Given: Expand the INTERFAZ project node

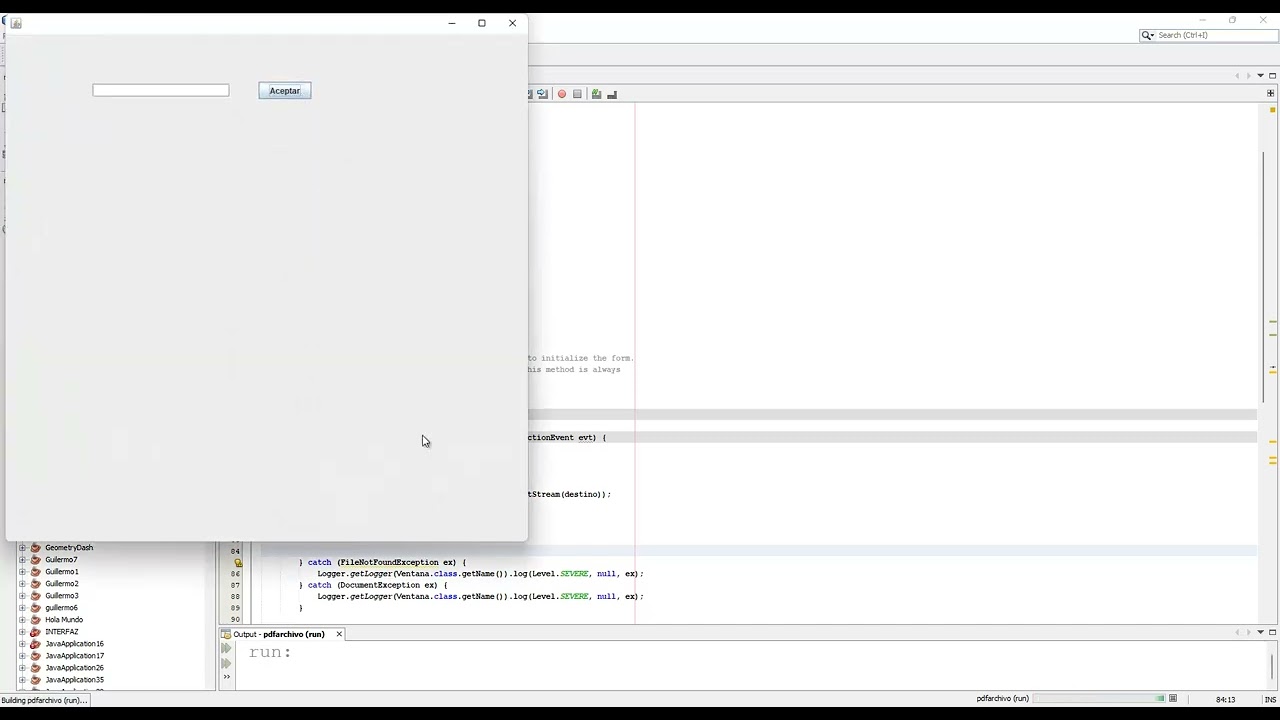Looking at the screenshot, I should [22, 632].
